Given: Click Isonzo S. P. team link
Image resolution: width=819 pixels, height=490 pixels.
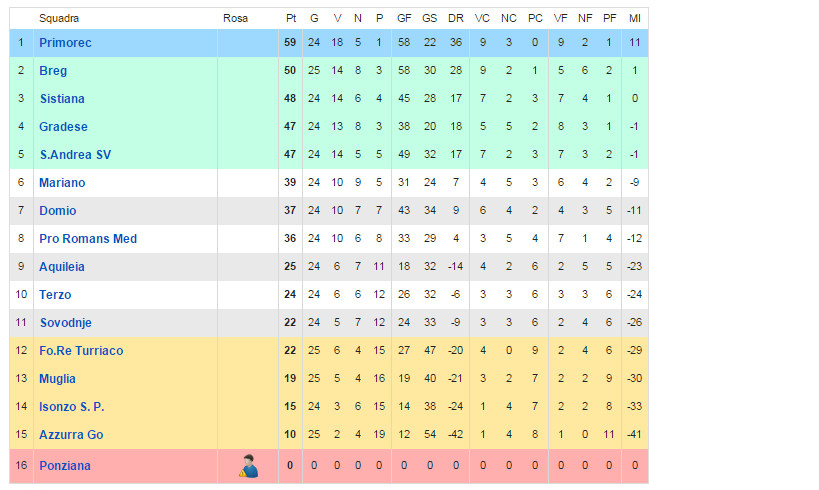Looking at the screenshot, I should point(72,407).
